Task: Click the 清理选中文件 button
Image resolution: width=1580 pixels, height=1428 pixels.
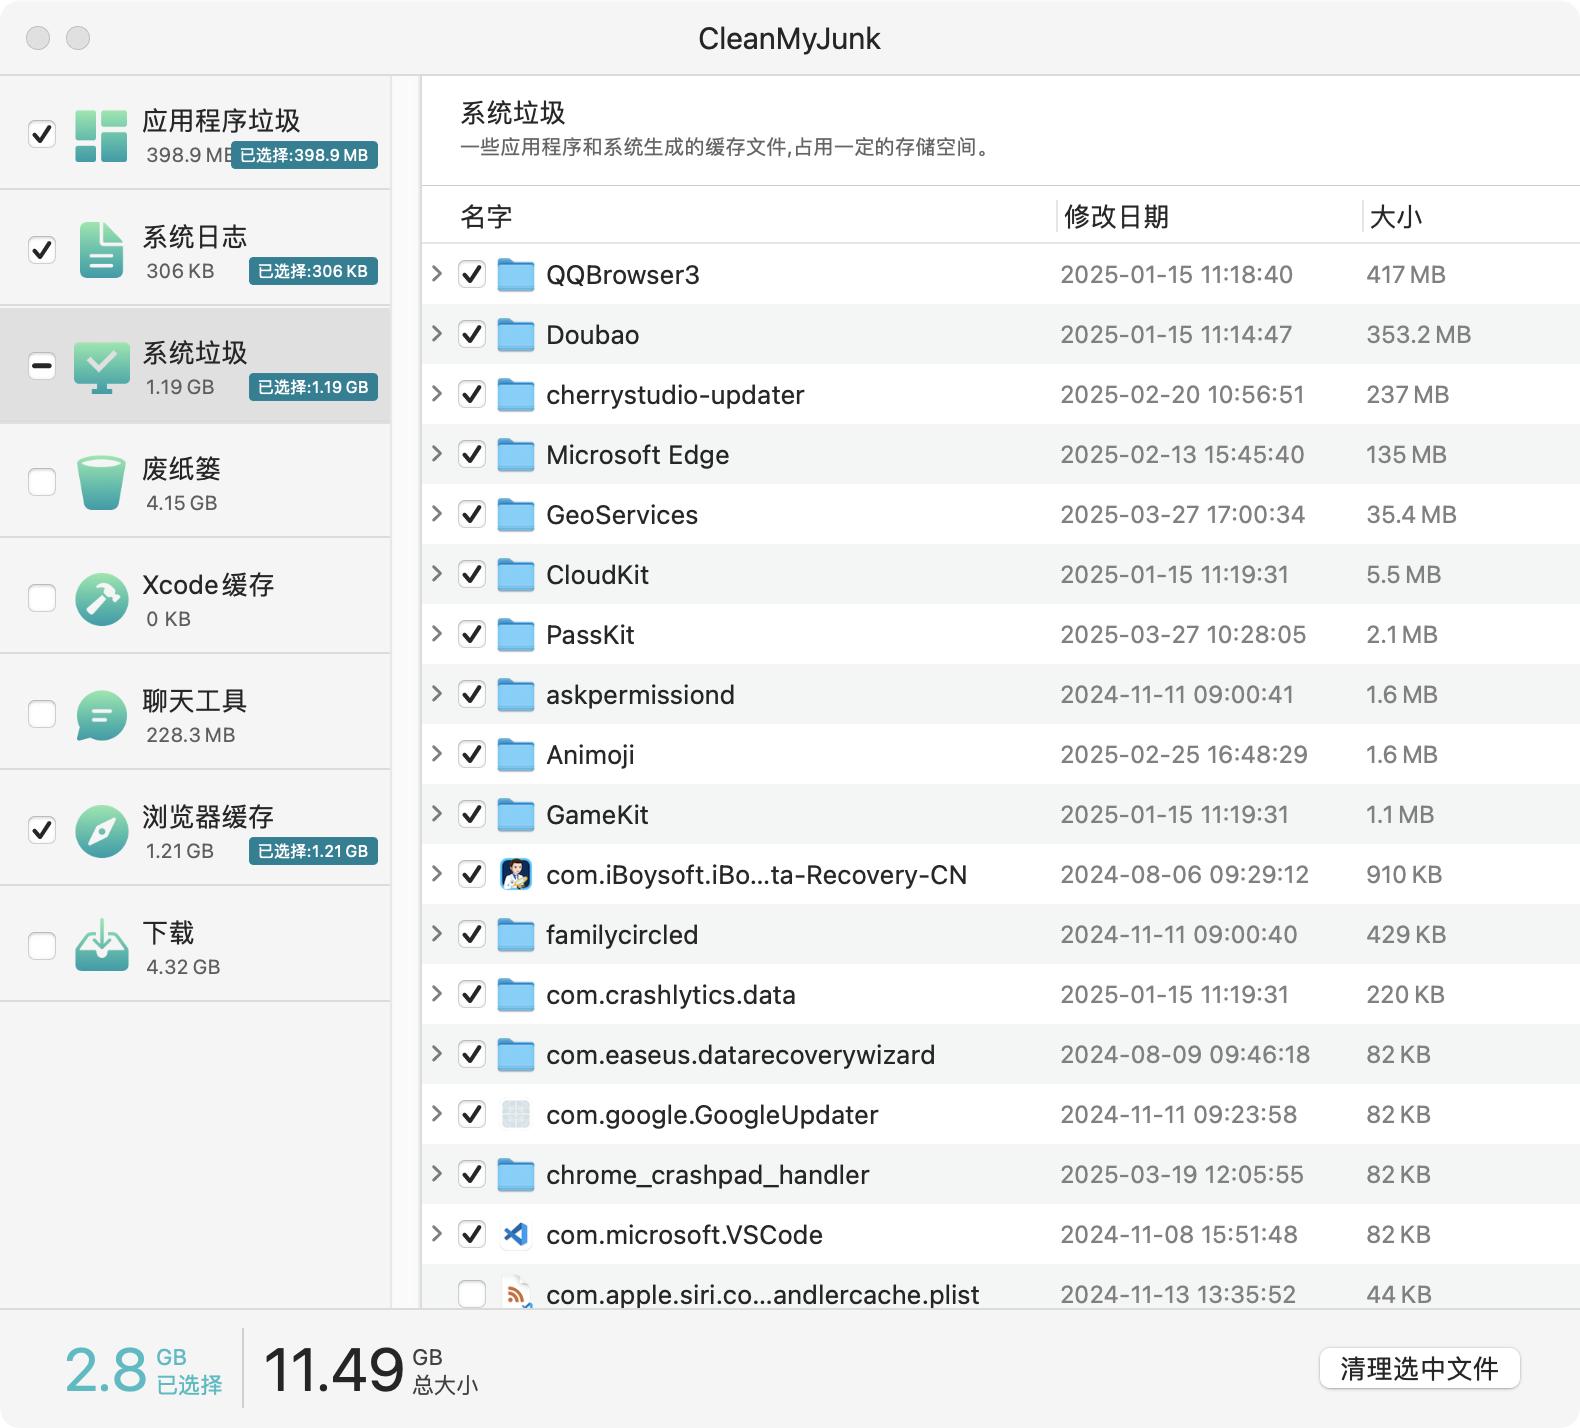Action: click(x=1419, y=1368)
